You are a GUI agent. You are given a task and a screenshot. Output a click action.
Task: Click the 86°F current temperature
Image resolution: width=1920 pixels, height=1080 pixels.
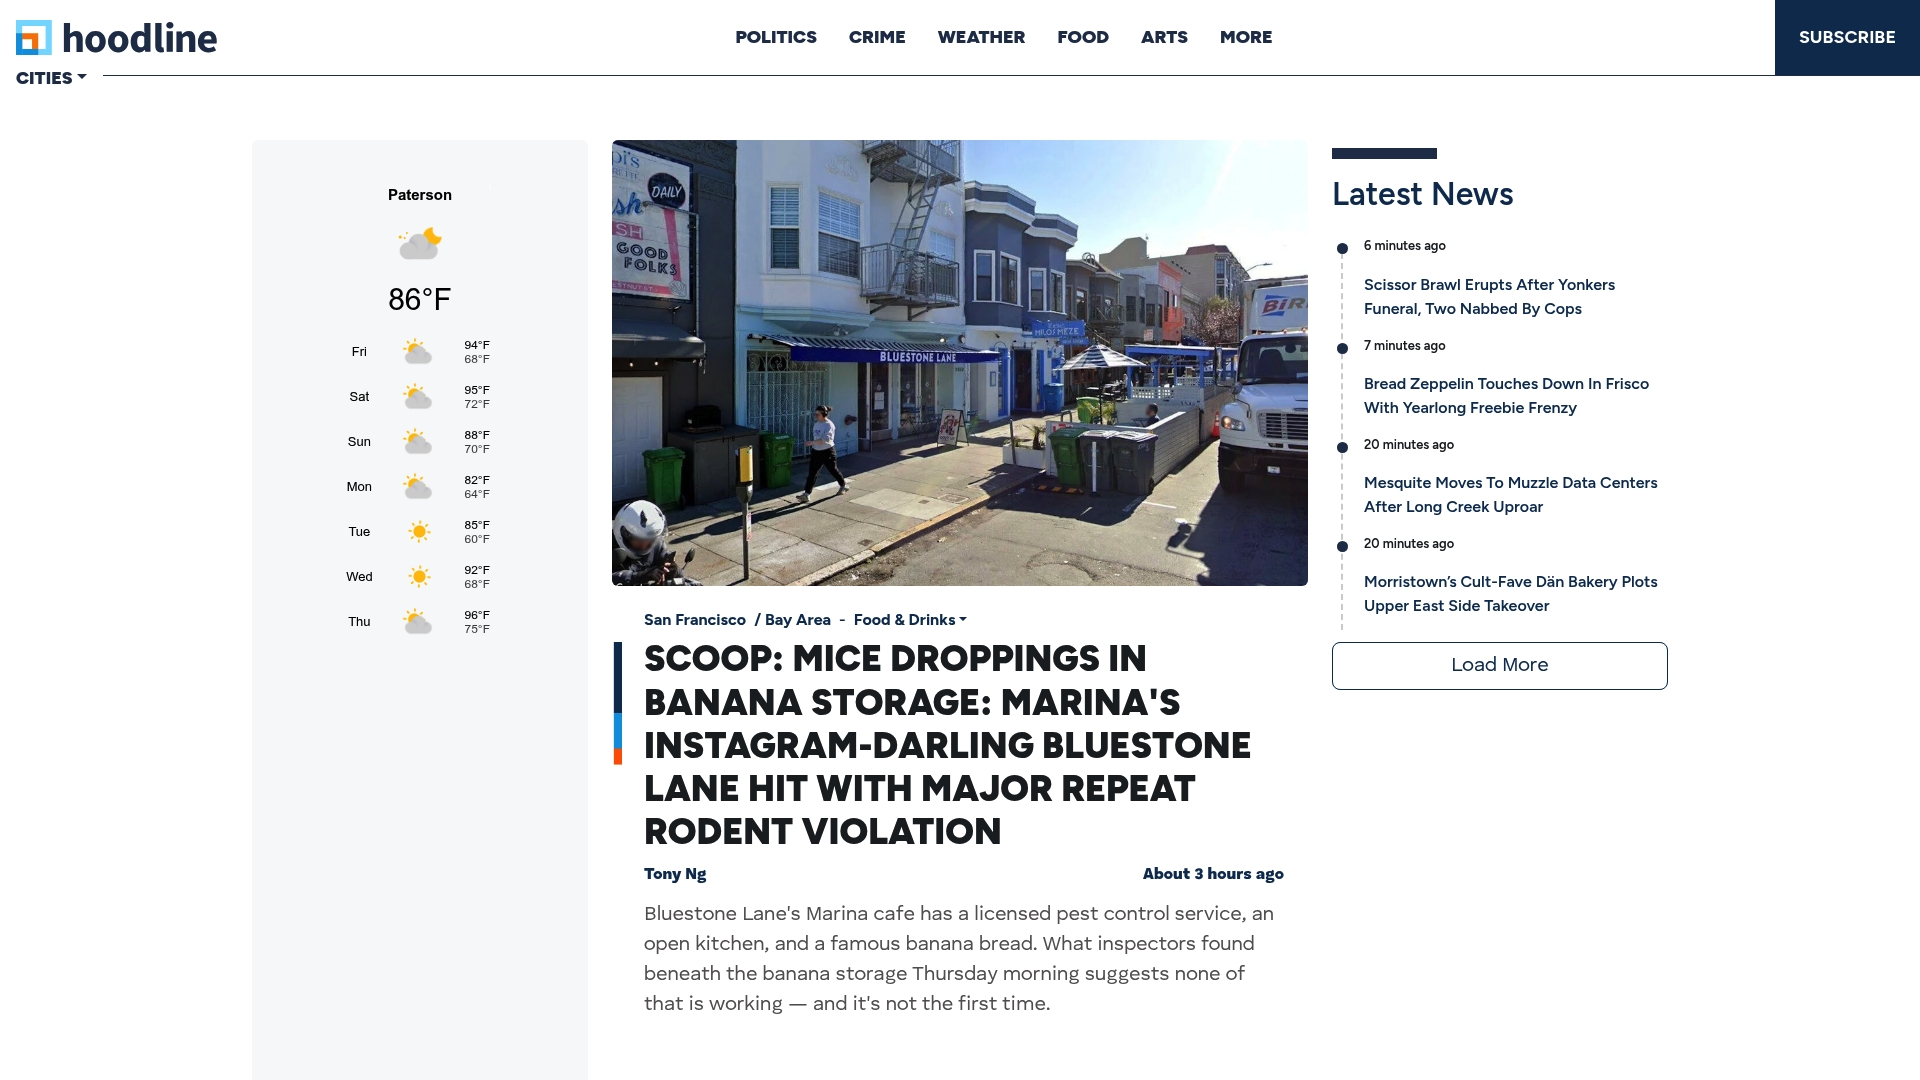click(420, 299)
